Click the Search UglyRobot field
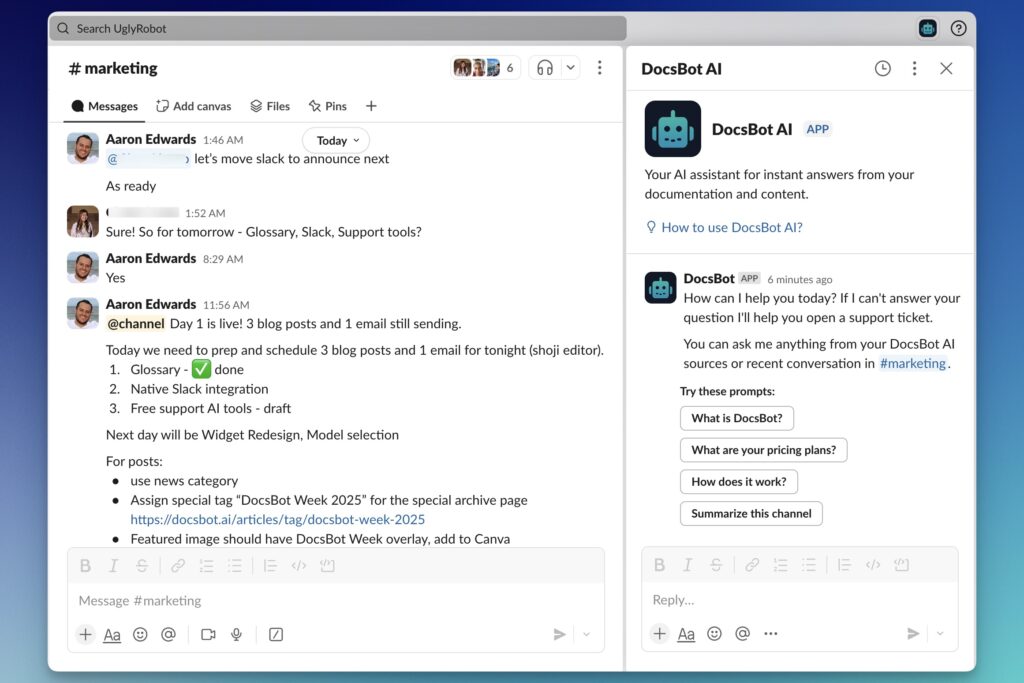Viewport: 1024px width, 683px height. 337,28
